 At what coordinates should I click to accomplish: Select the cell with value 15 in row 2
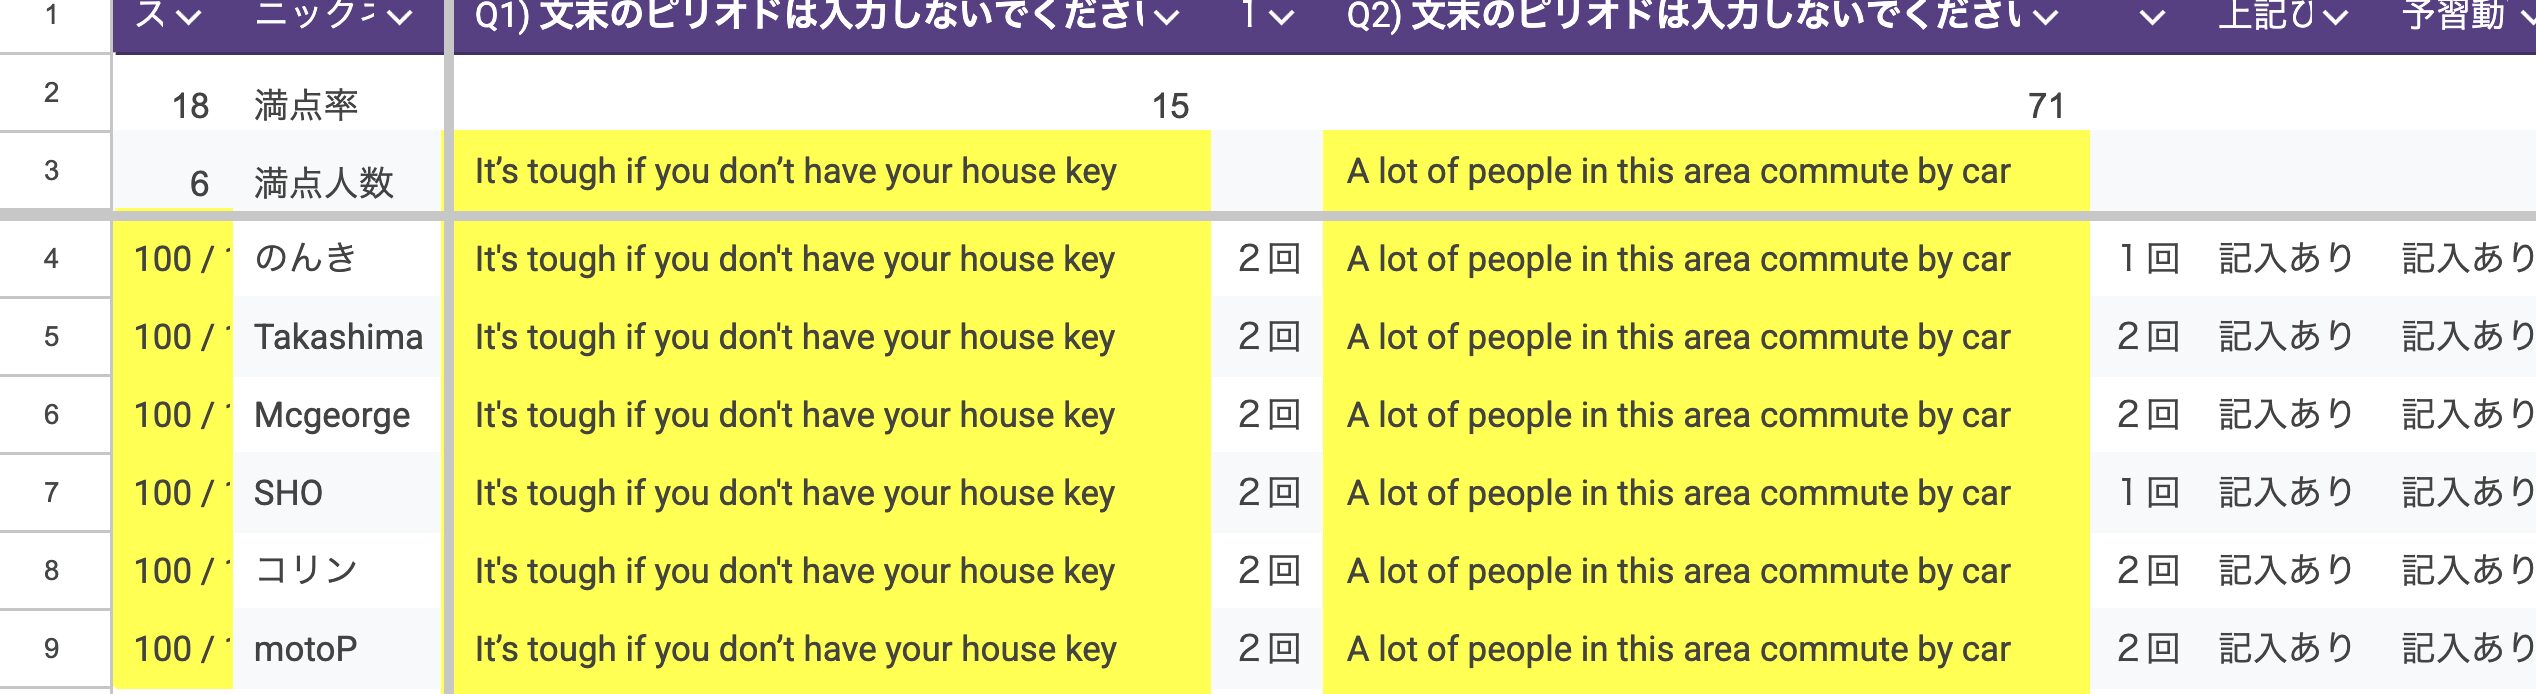click(x=832, y=105)
